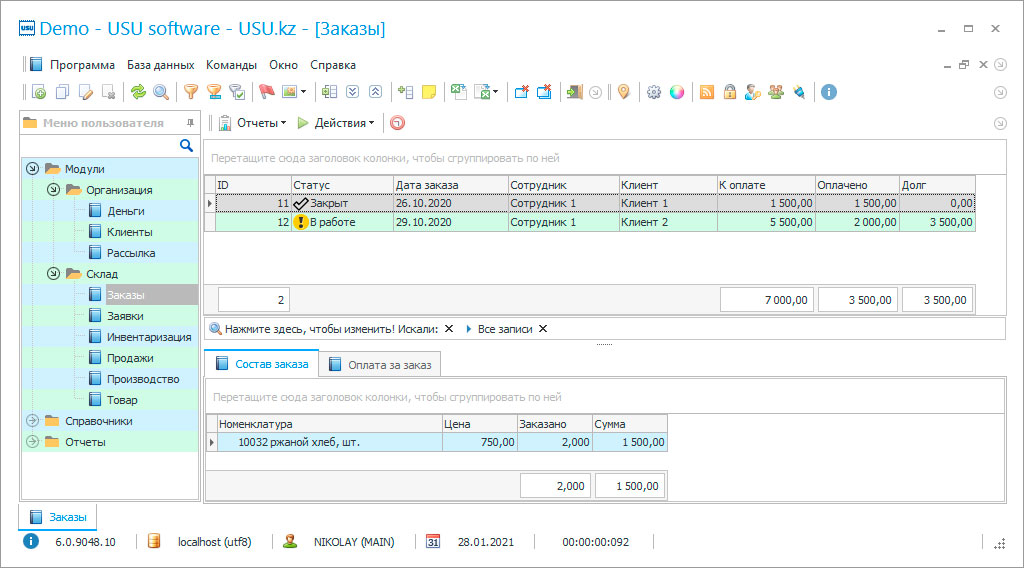The image size is (1024, 568).
Task: Expand the Отчеты tree node in the sidebar
Action: click(x=32, y=441)
